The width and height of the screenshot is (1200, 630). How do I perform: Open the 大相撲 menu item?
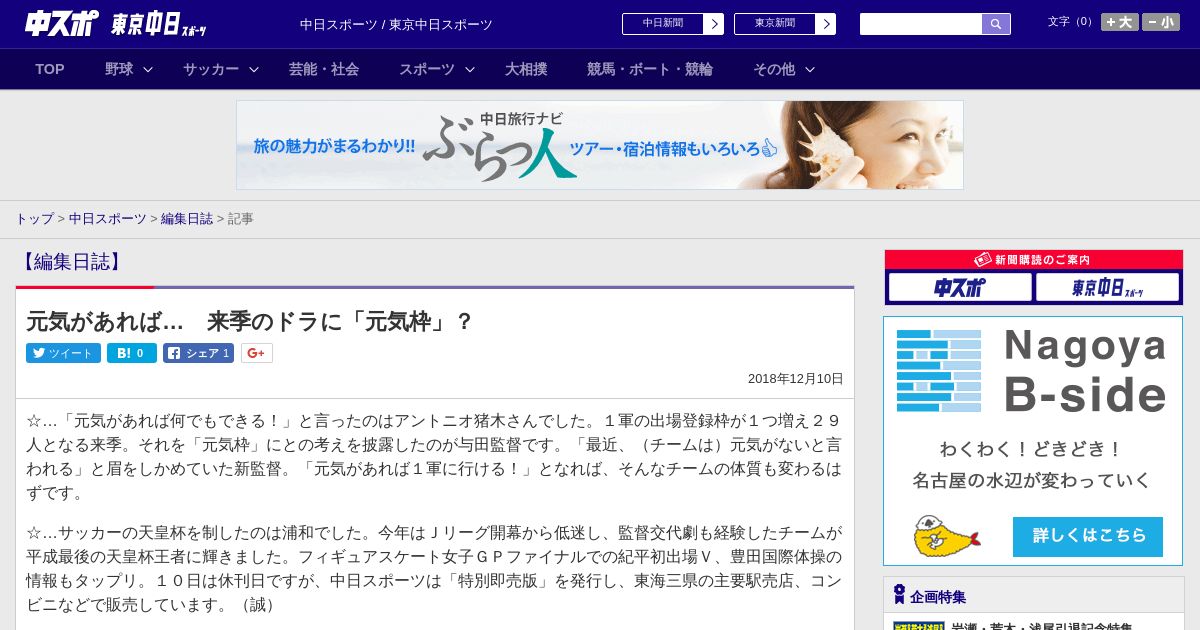[x=526, y=69]
